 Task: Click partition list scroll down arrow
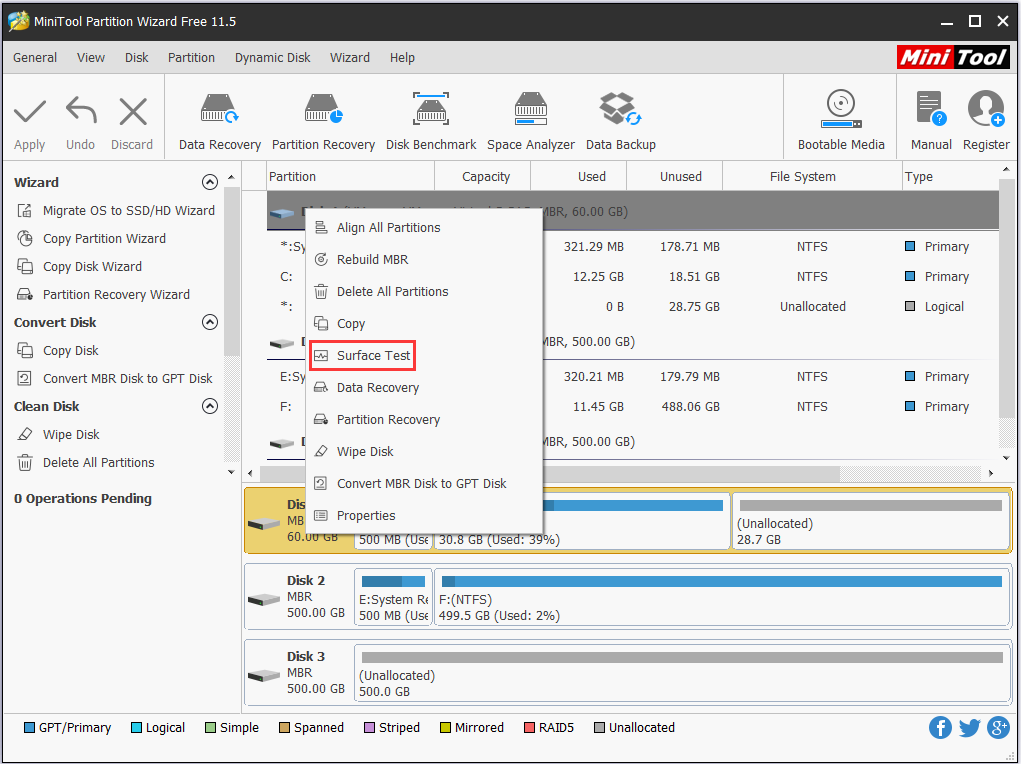click(x=1006, y=459)
